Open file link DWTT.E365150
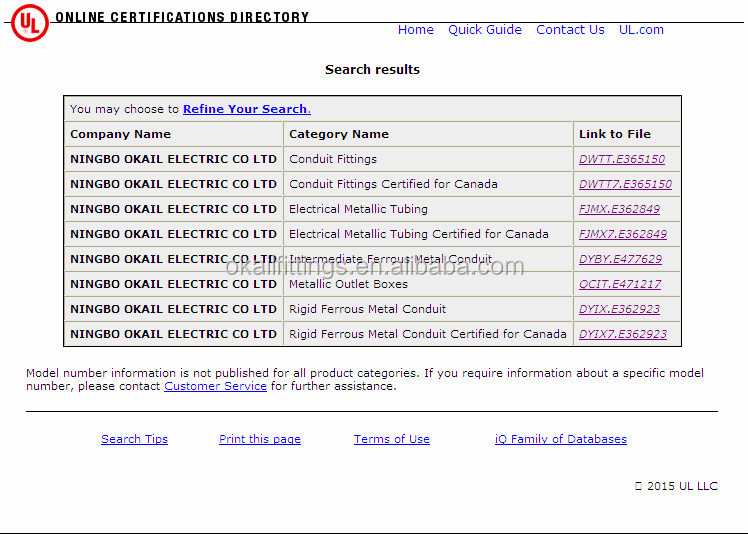Image resolution: width=748 pixels, height=534 pixels. (x=622, y=159)
